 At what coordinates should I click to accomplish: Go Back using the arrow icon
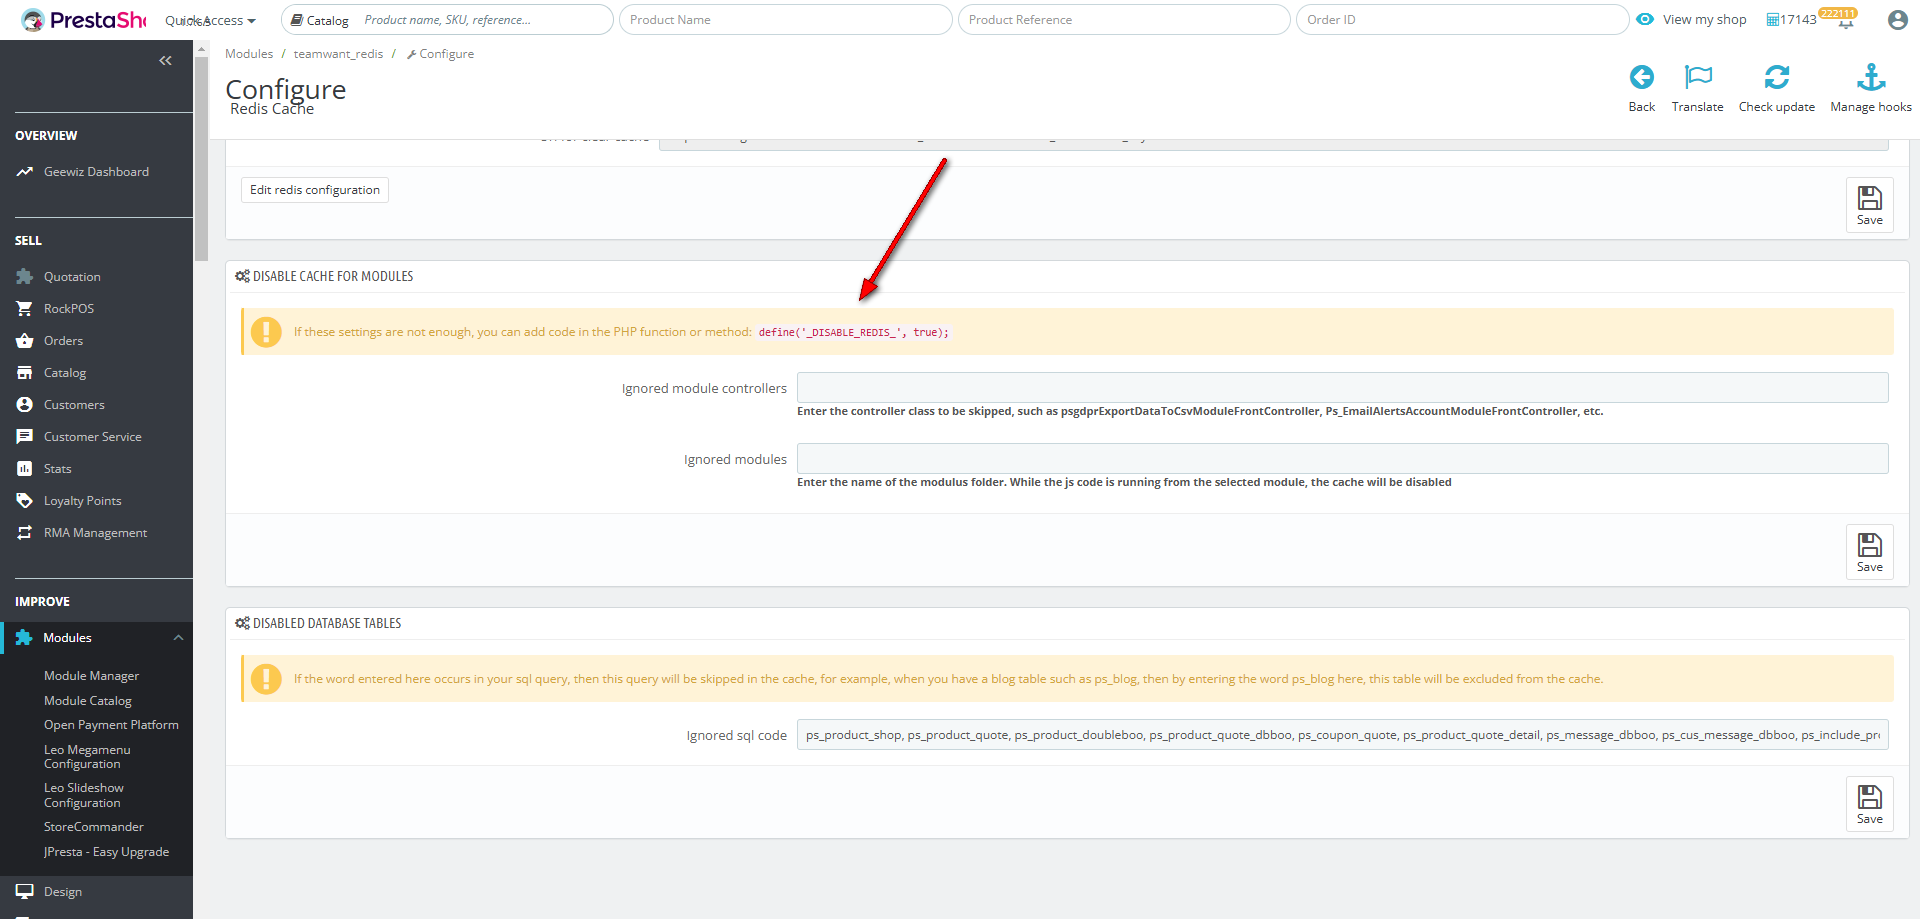(1641, 78)
